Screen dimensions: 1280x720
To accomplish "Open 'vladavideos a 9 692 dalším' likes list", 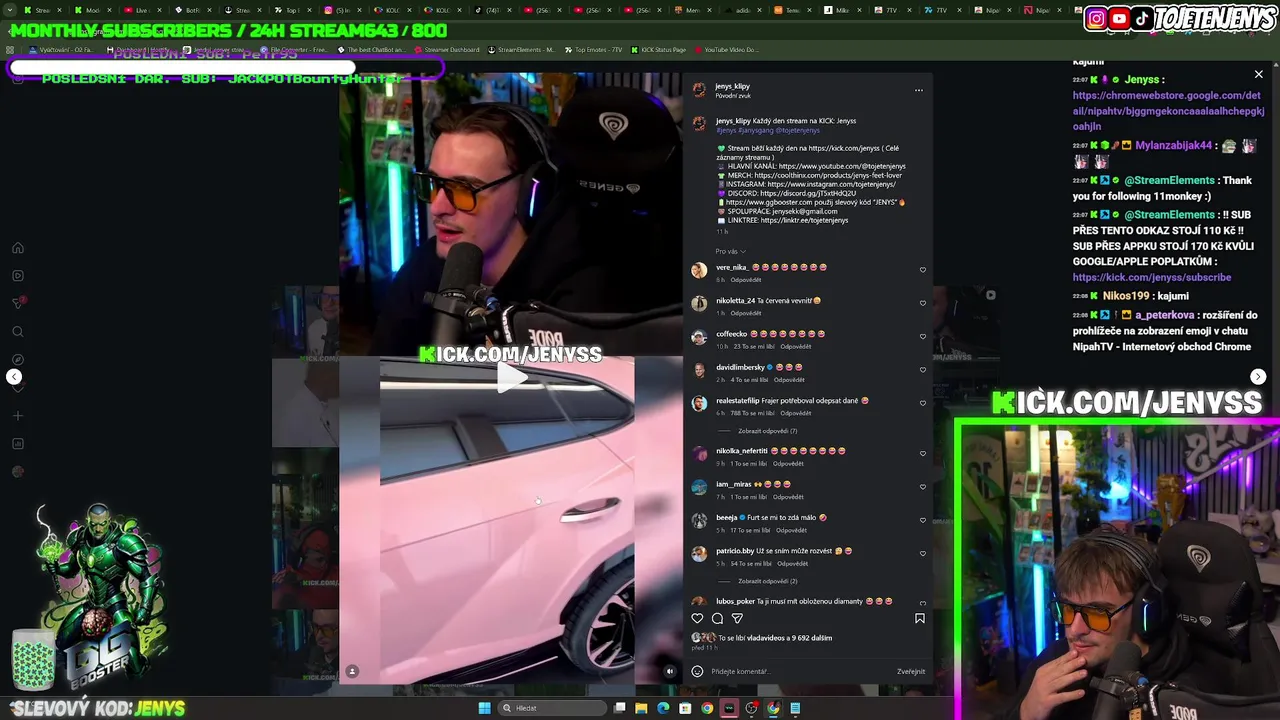I will [789, 638].
